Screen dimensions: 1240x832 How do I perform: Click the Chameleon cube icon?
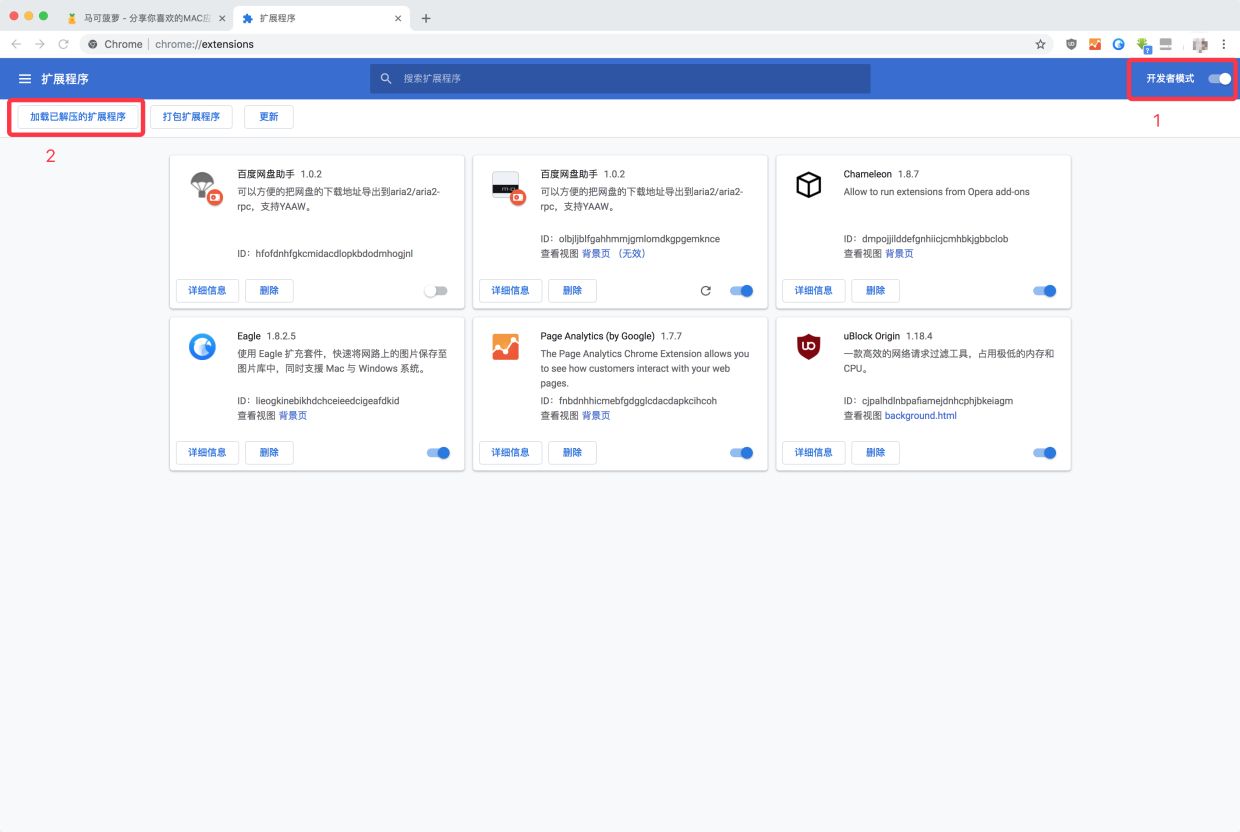point(808,185)
